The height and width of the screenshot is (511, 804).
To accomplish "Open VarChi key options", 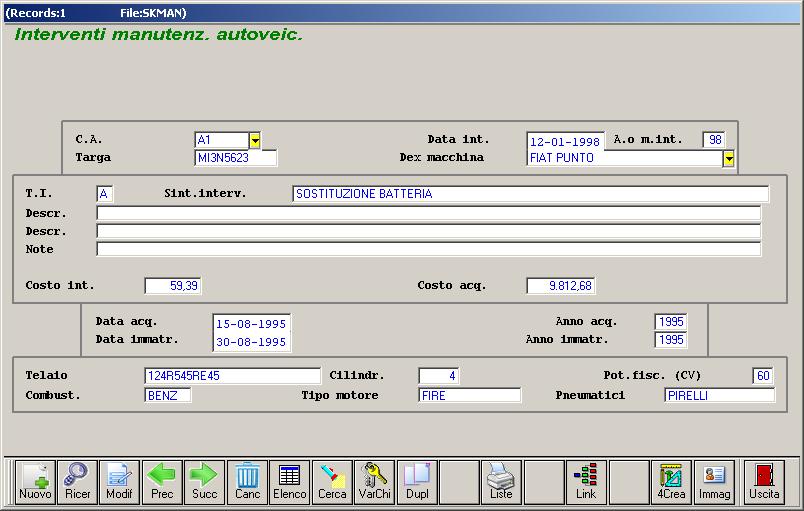I will pos(375,482).
